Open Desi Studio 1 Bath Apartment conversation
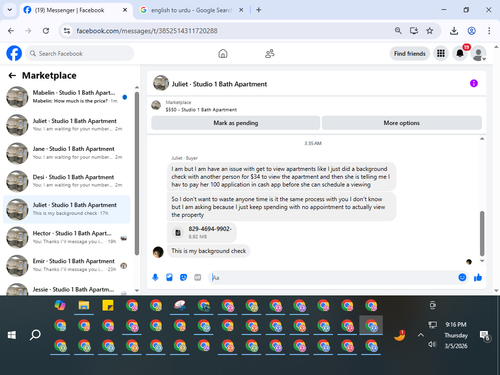The height and width of the screenshot is (375, 500). [x=67, y=181]
